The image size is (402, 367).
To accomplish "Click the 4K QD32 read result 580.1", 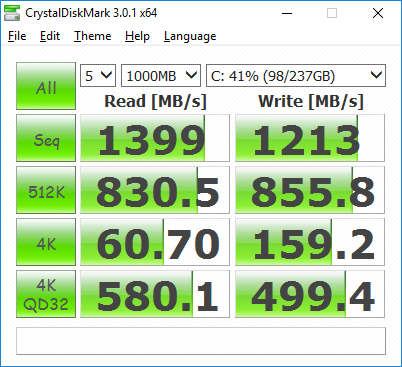I will 155,294.
